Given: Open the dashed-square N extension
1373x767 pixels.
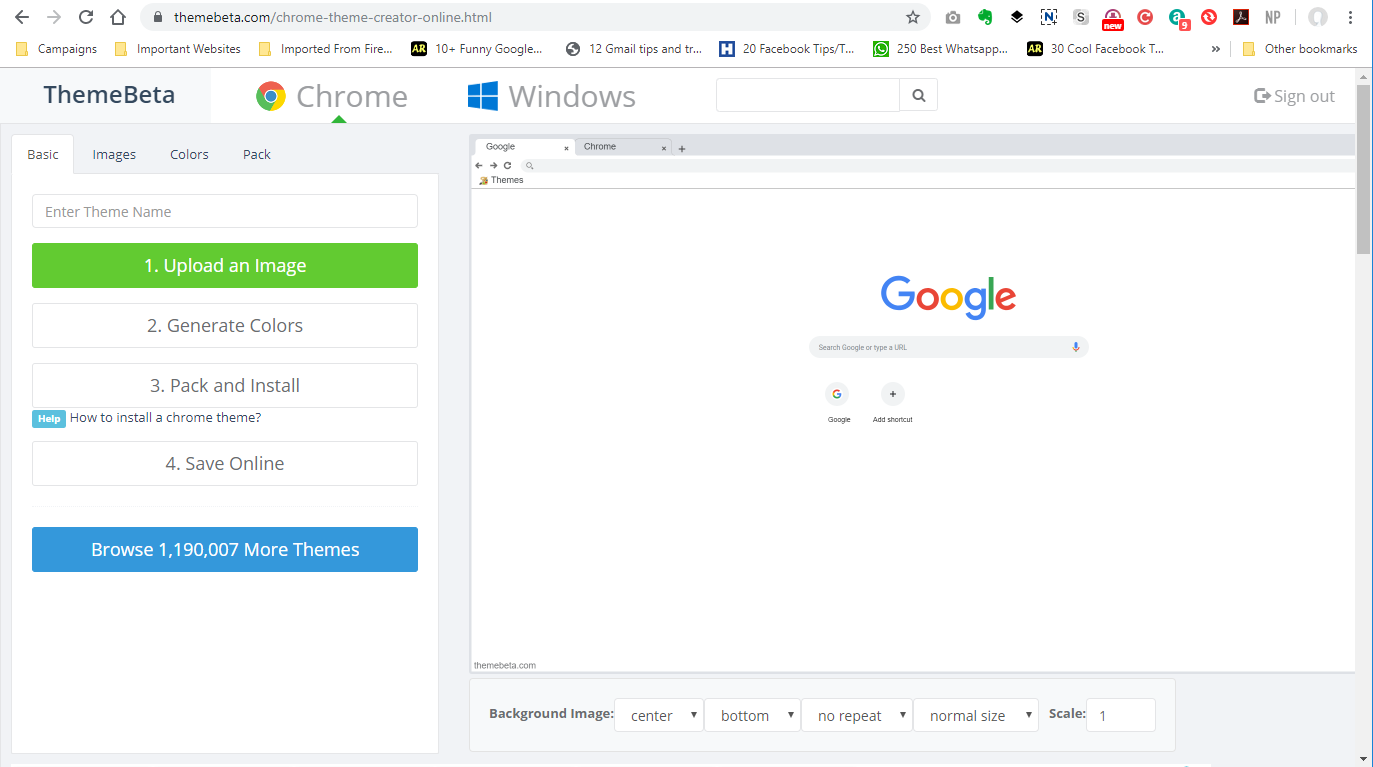Looking at the screenshot, I should click(1049, 17).
